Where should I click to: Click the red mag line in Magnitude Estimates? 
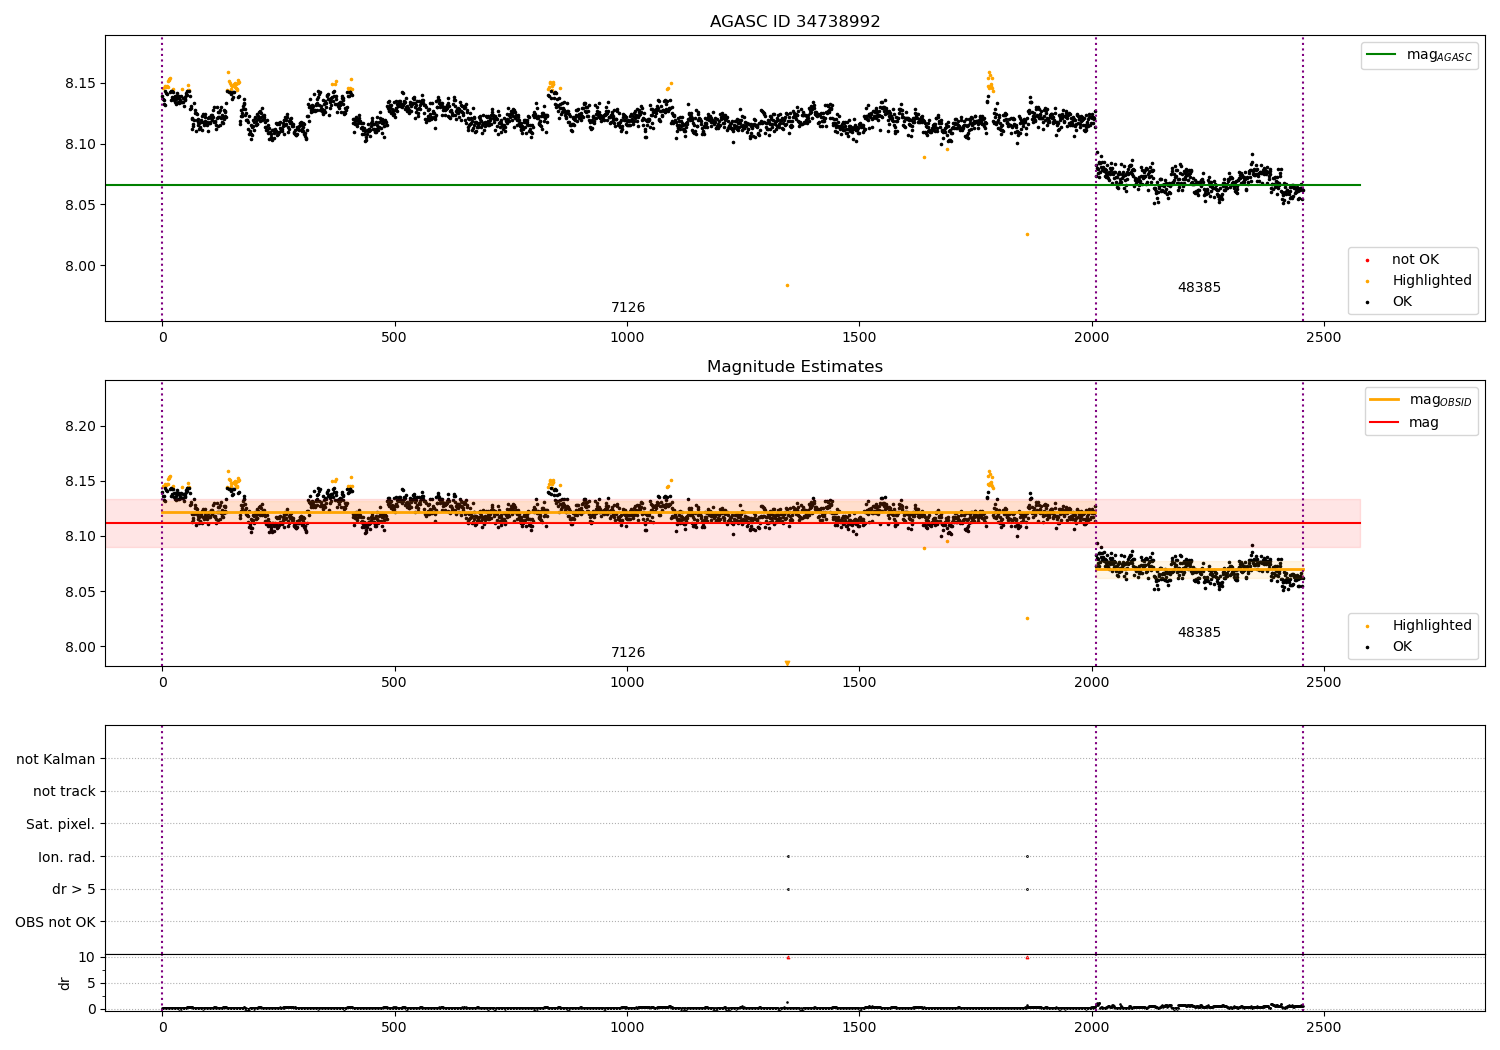[733, 523]
